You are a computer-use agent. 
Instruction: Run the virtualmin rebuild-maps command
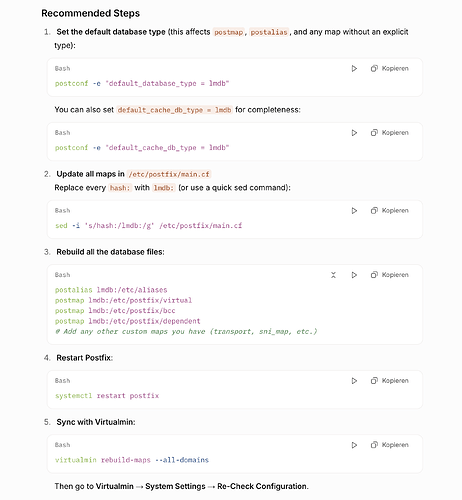354,445
